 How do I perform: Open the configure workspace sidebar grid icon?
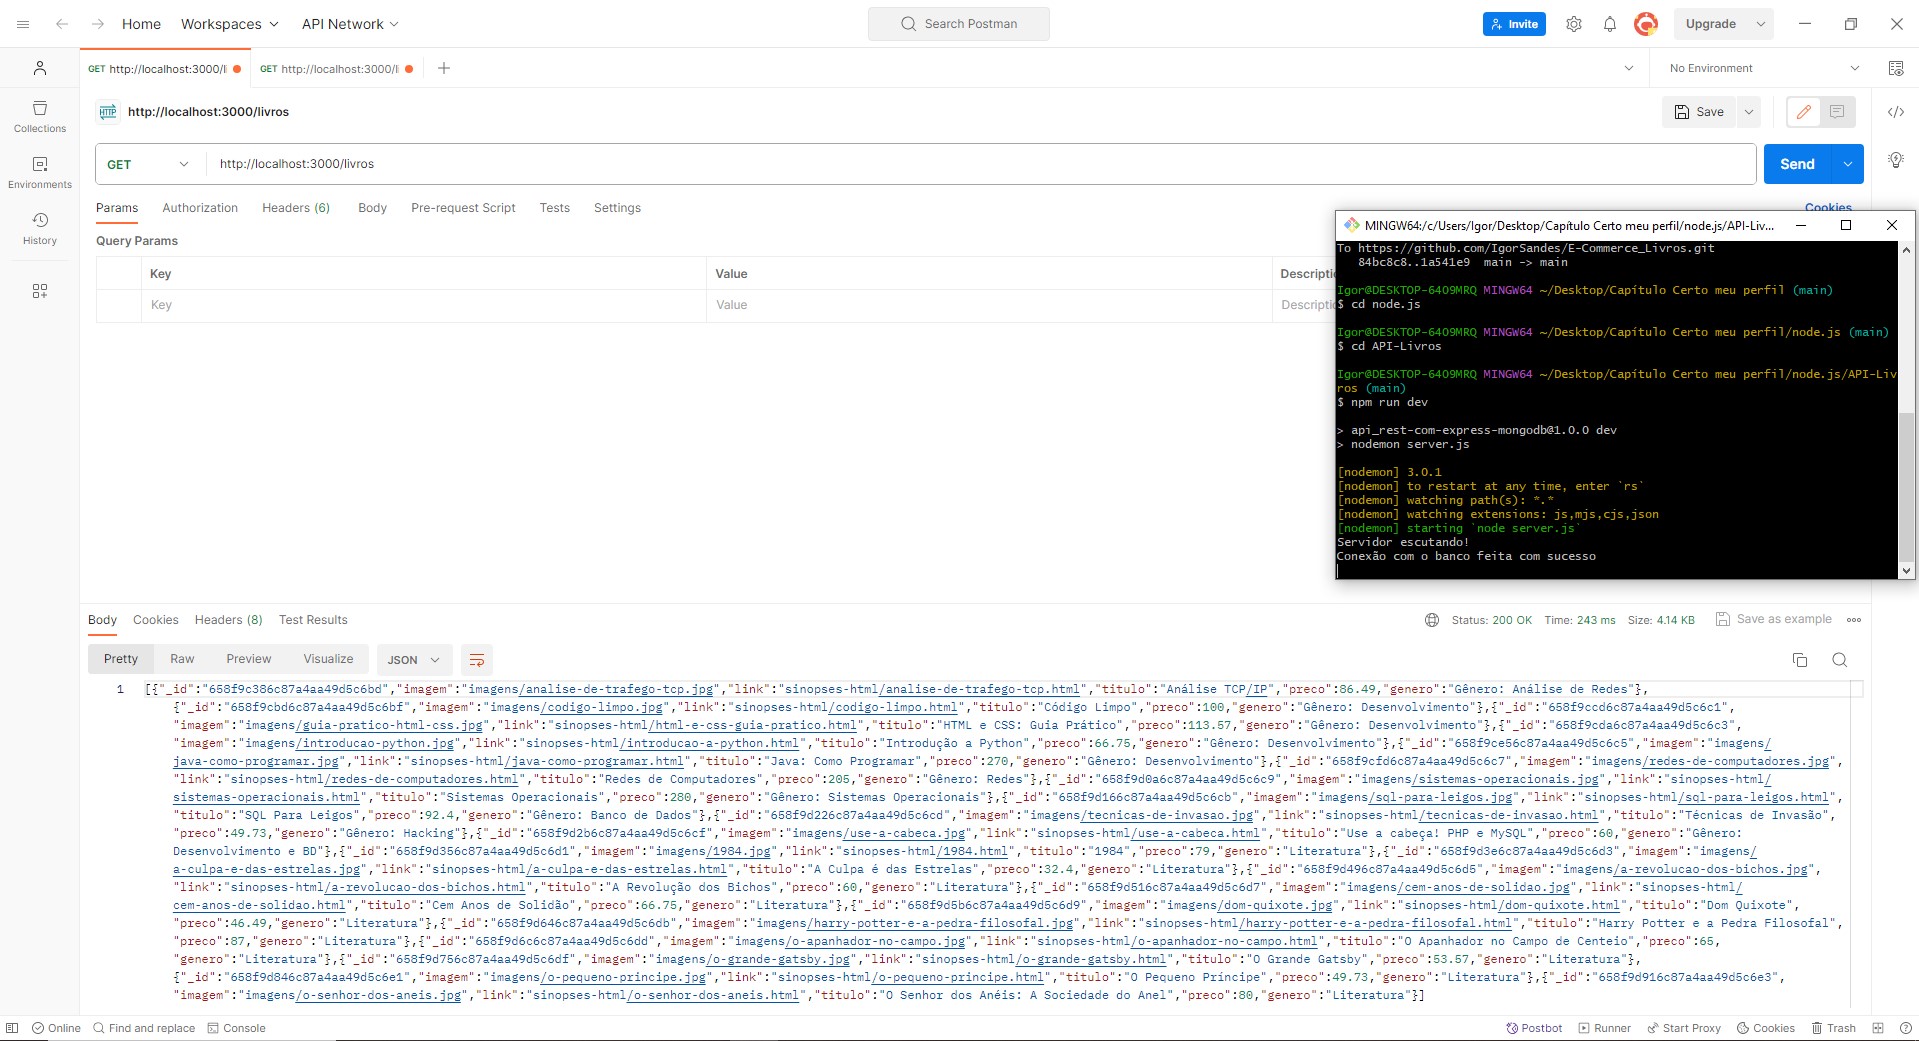pos(40,291)
